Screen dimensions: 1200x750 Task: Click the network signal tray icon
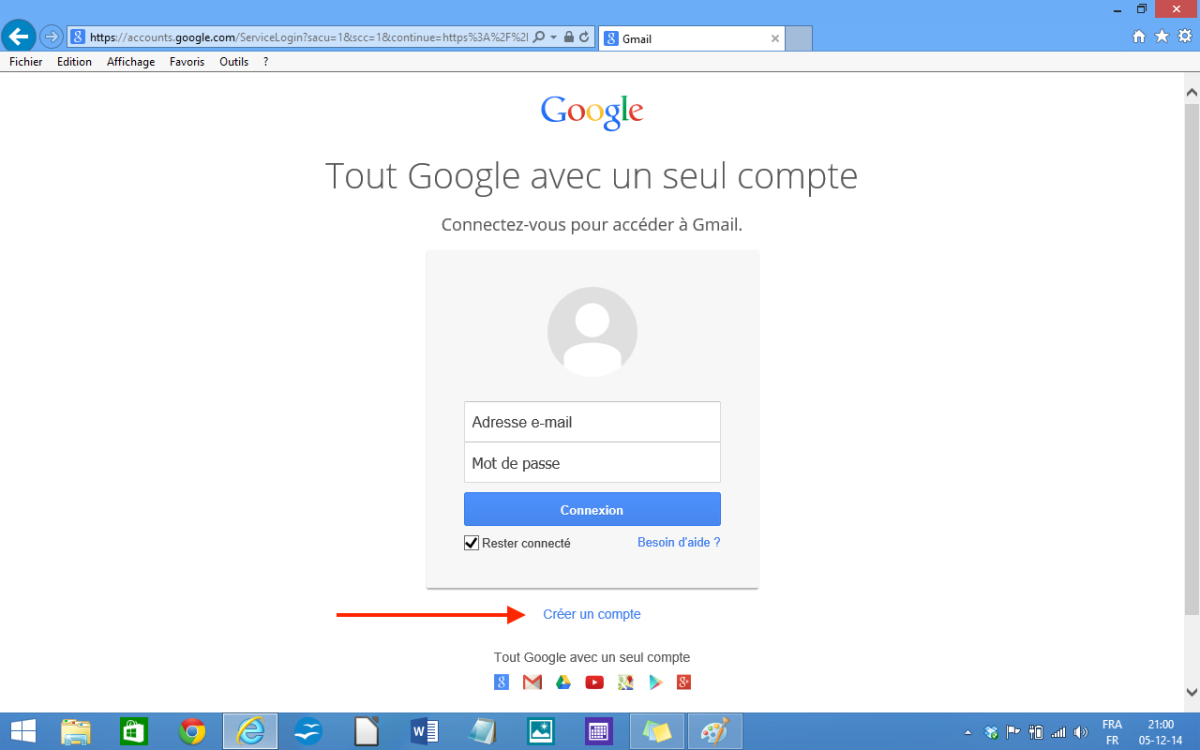coord(1058,732)
